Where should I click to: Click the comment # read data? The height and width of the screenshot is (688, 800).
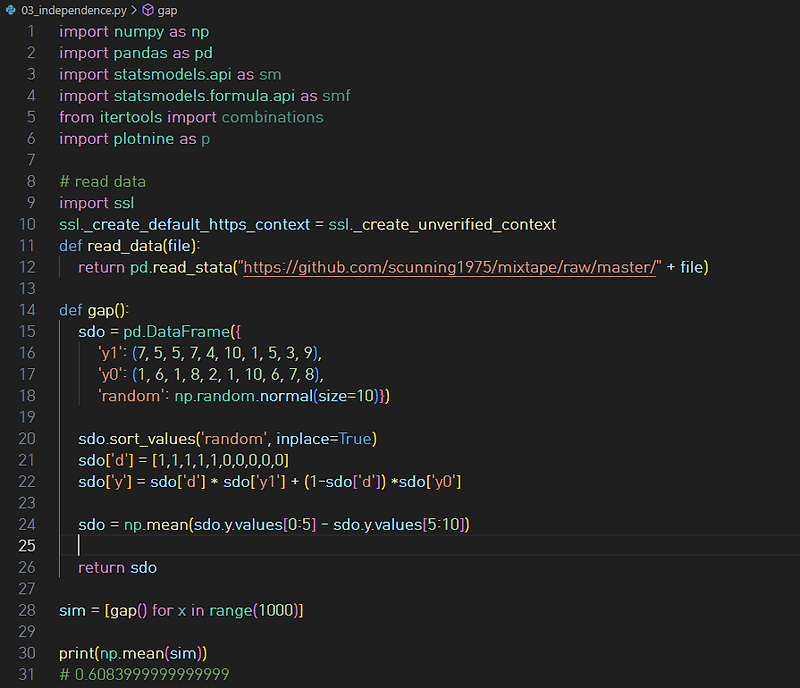(100, 181)
